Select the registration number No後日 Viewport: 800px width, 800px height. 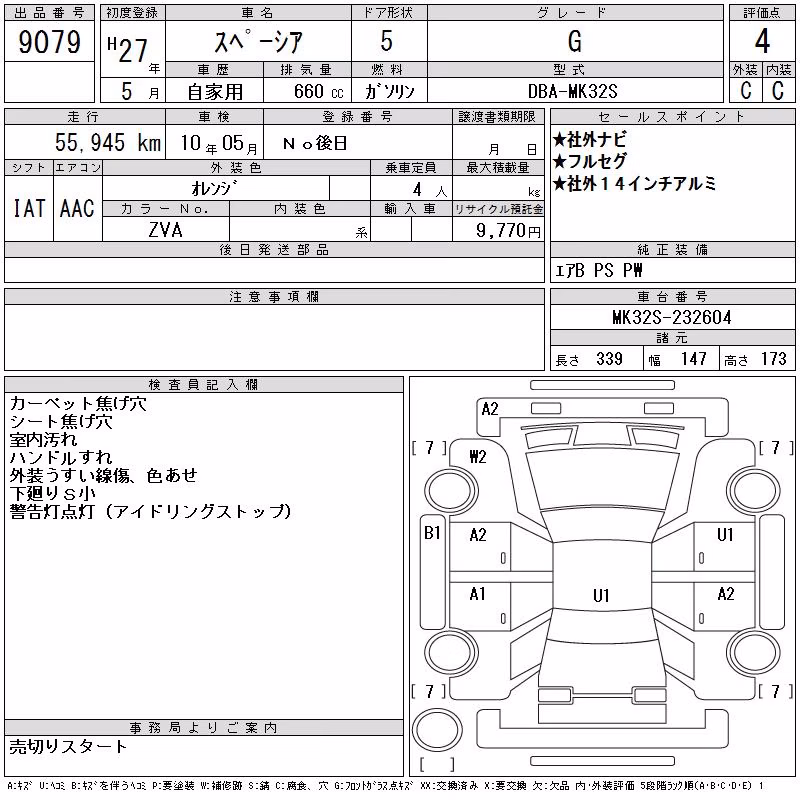(315, 143)
